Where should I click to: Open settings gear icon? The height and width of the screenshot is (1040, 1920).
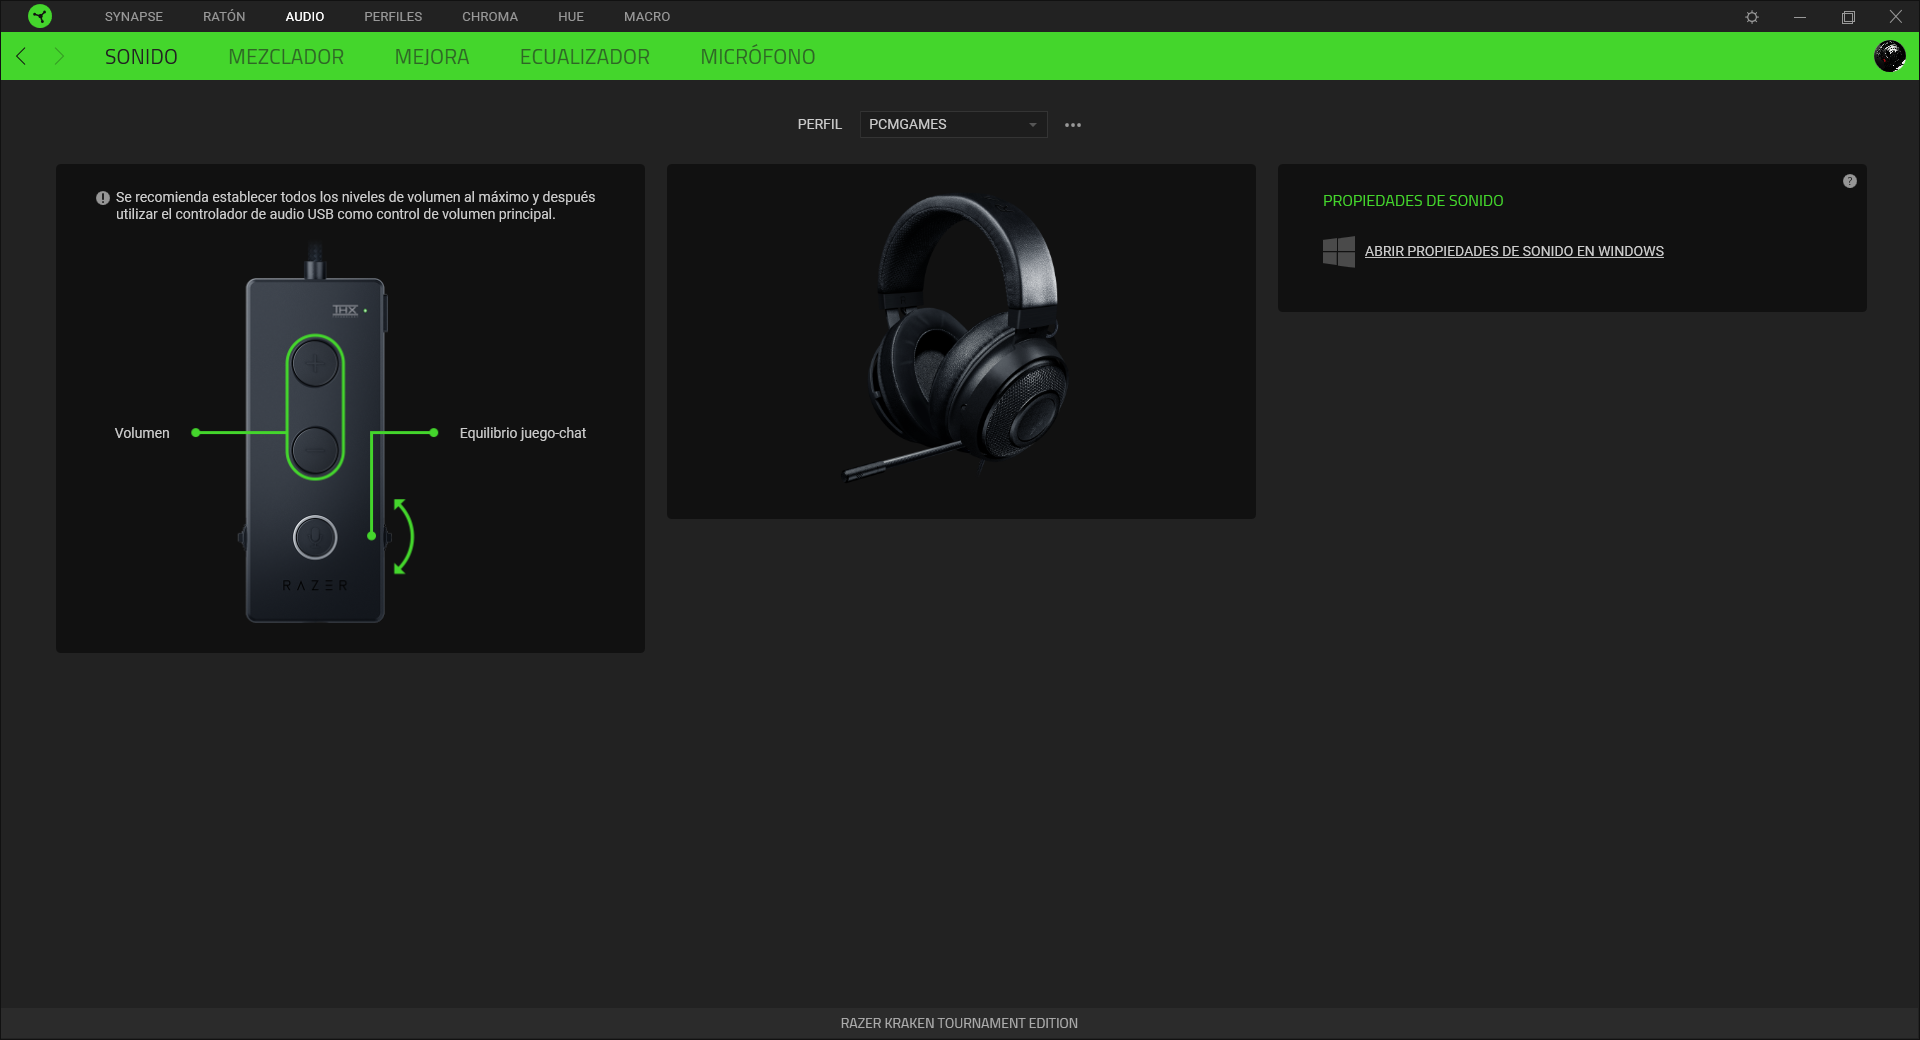coord(1752,17)
